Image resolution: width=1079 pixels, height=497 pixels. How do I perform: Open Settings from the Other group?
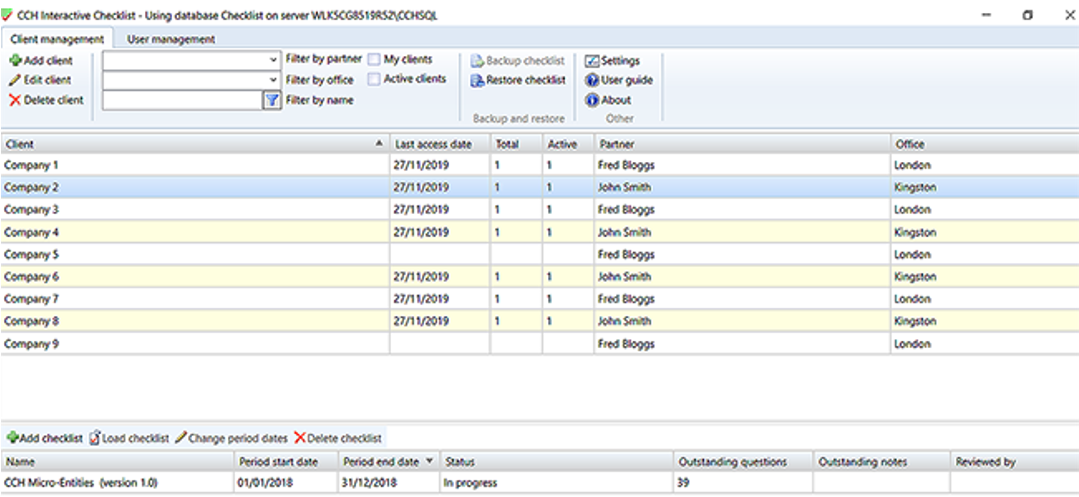pyautogui.click(x=612, y=61)
